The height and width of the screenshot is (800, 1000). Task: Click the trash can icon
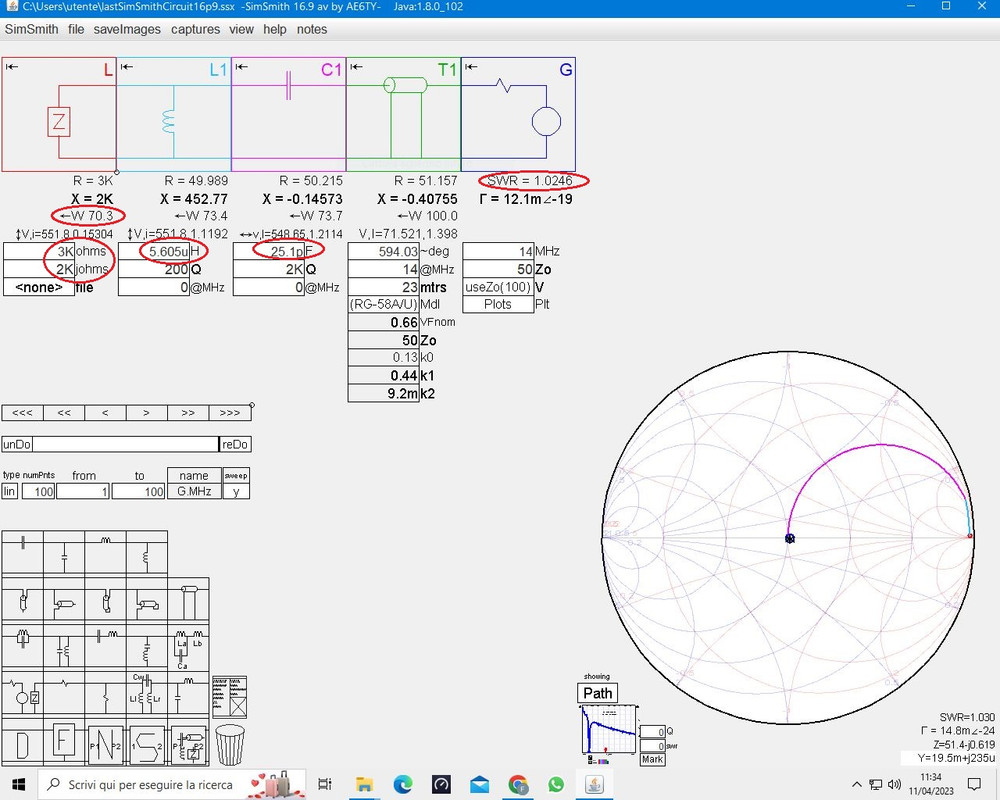pos(230,744)
